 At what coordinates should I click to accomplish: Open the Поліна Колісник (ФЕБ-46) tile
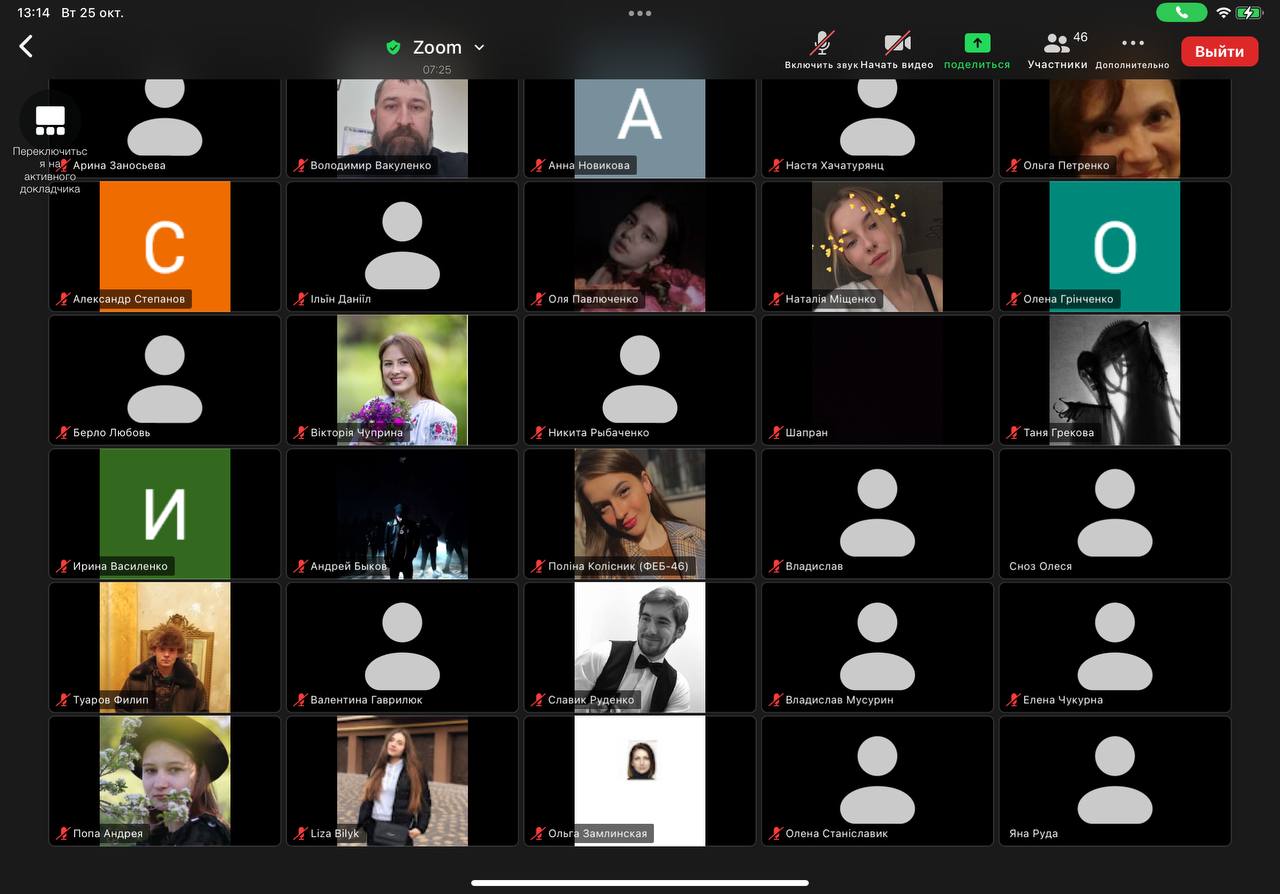click(640, 512)
